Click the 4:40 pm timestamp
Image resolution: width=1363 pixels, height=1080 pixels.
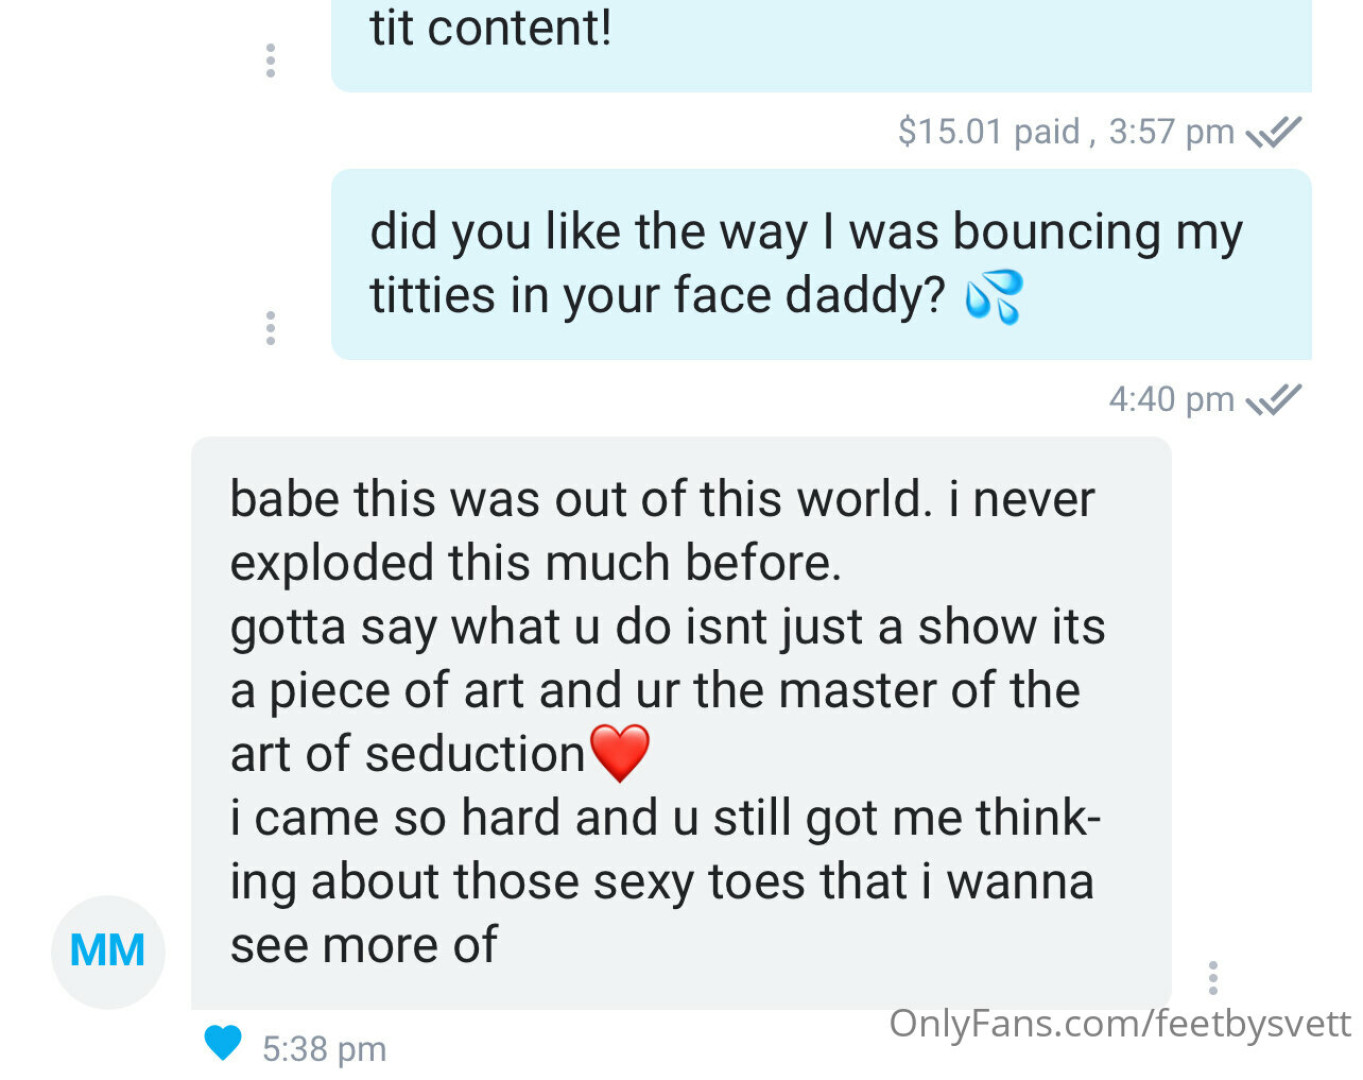(1171, 400)
